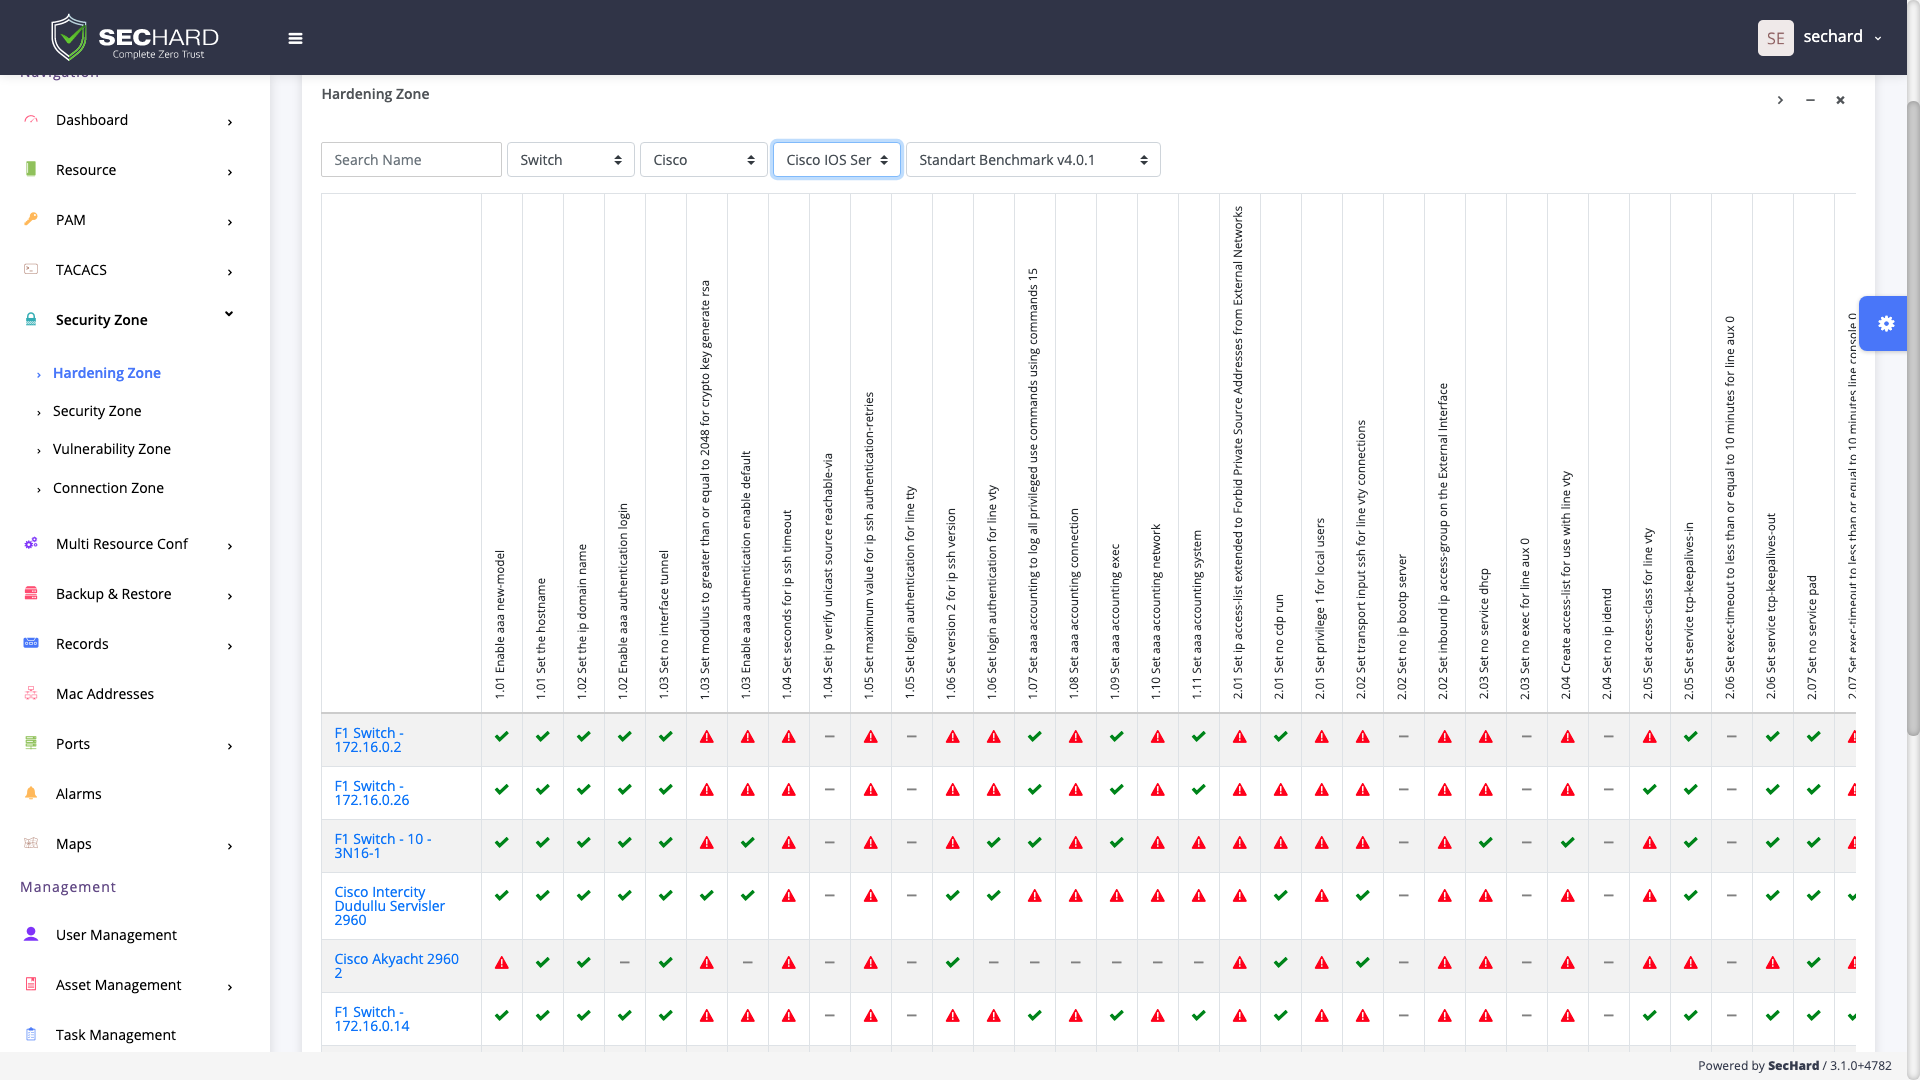
Task: Open the sechard user dropdown
Action: [1842, 37]
